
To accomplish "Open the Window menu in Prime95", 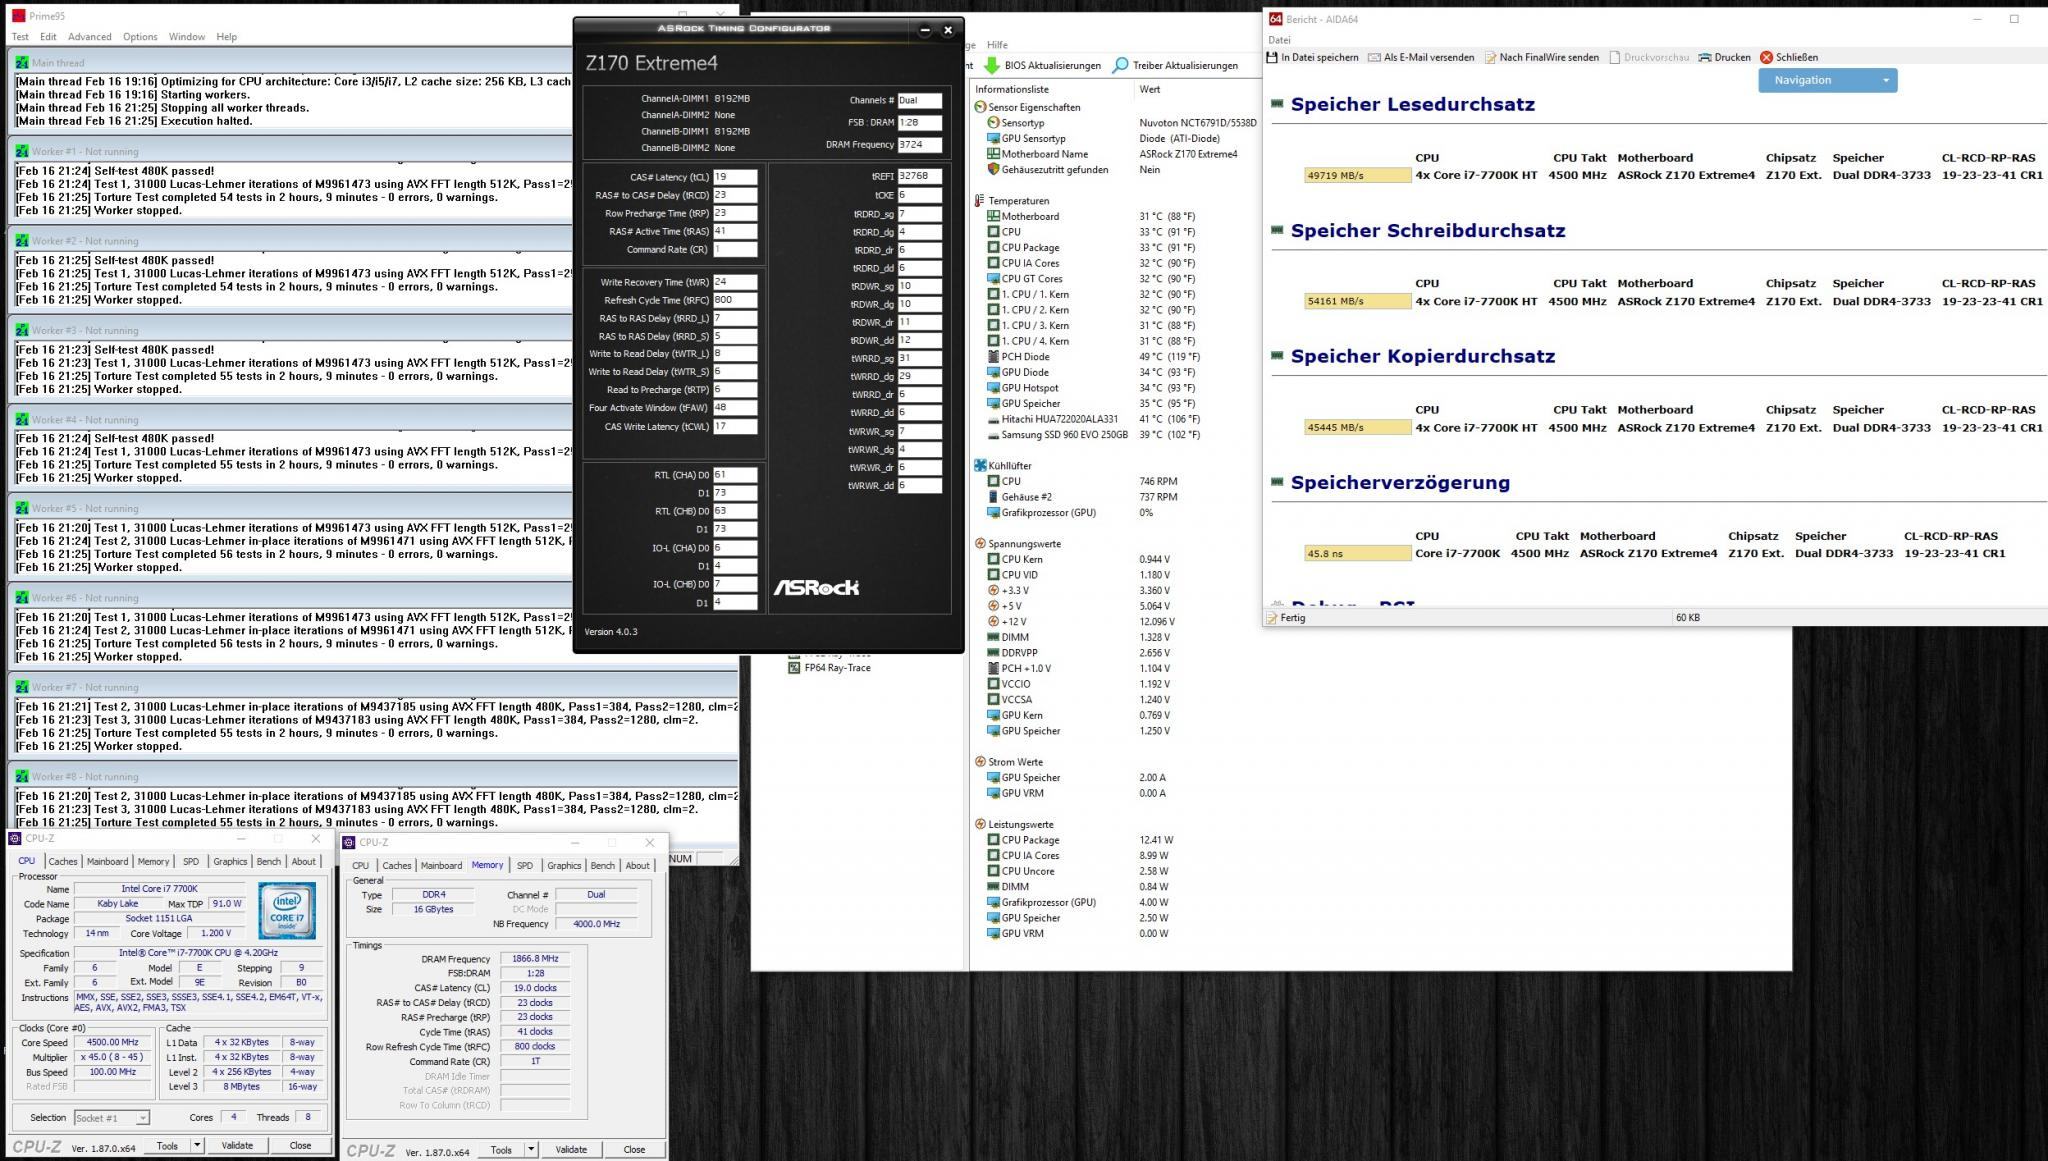I will (187, 37).
